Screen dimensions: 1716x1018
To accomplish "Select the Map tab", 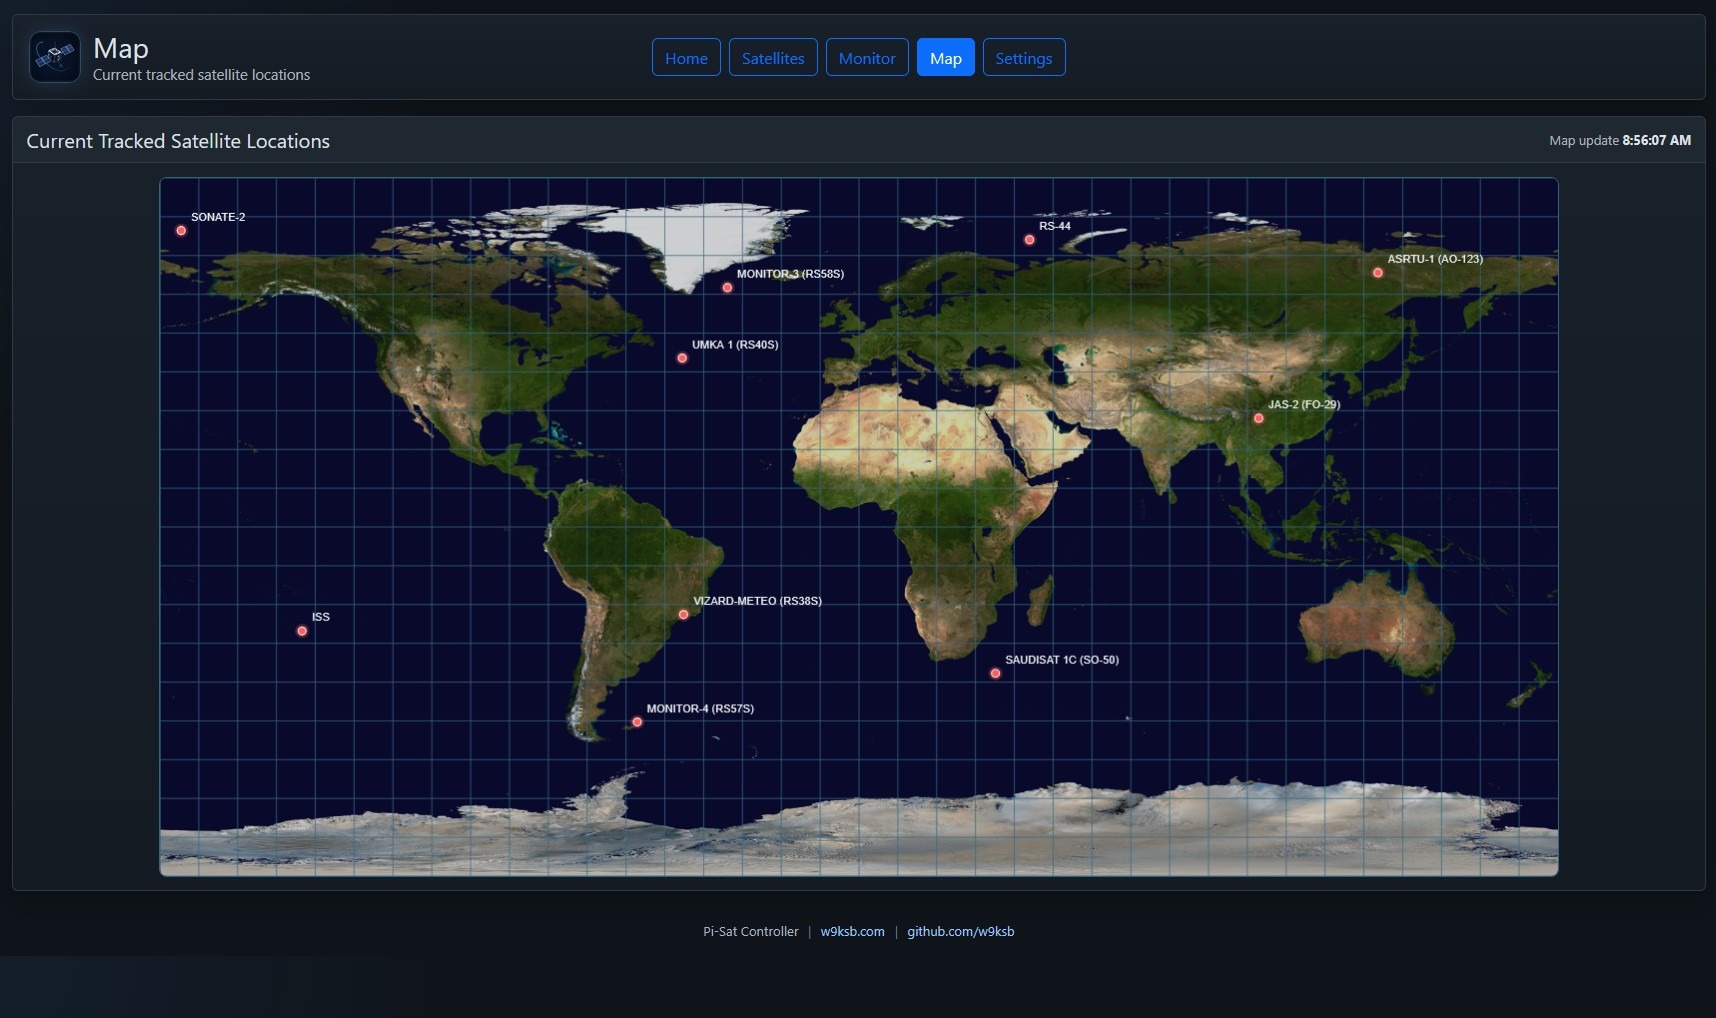I will pyautogui.click(x=946, y=57).
